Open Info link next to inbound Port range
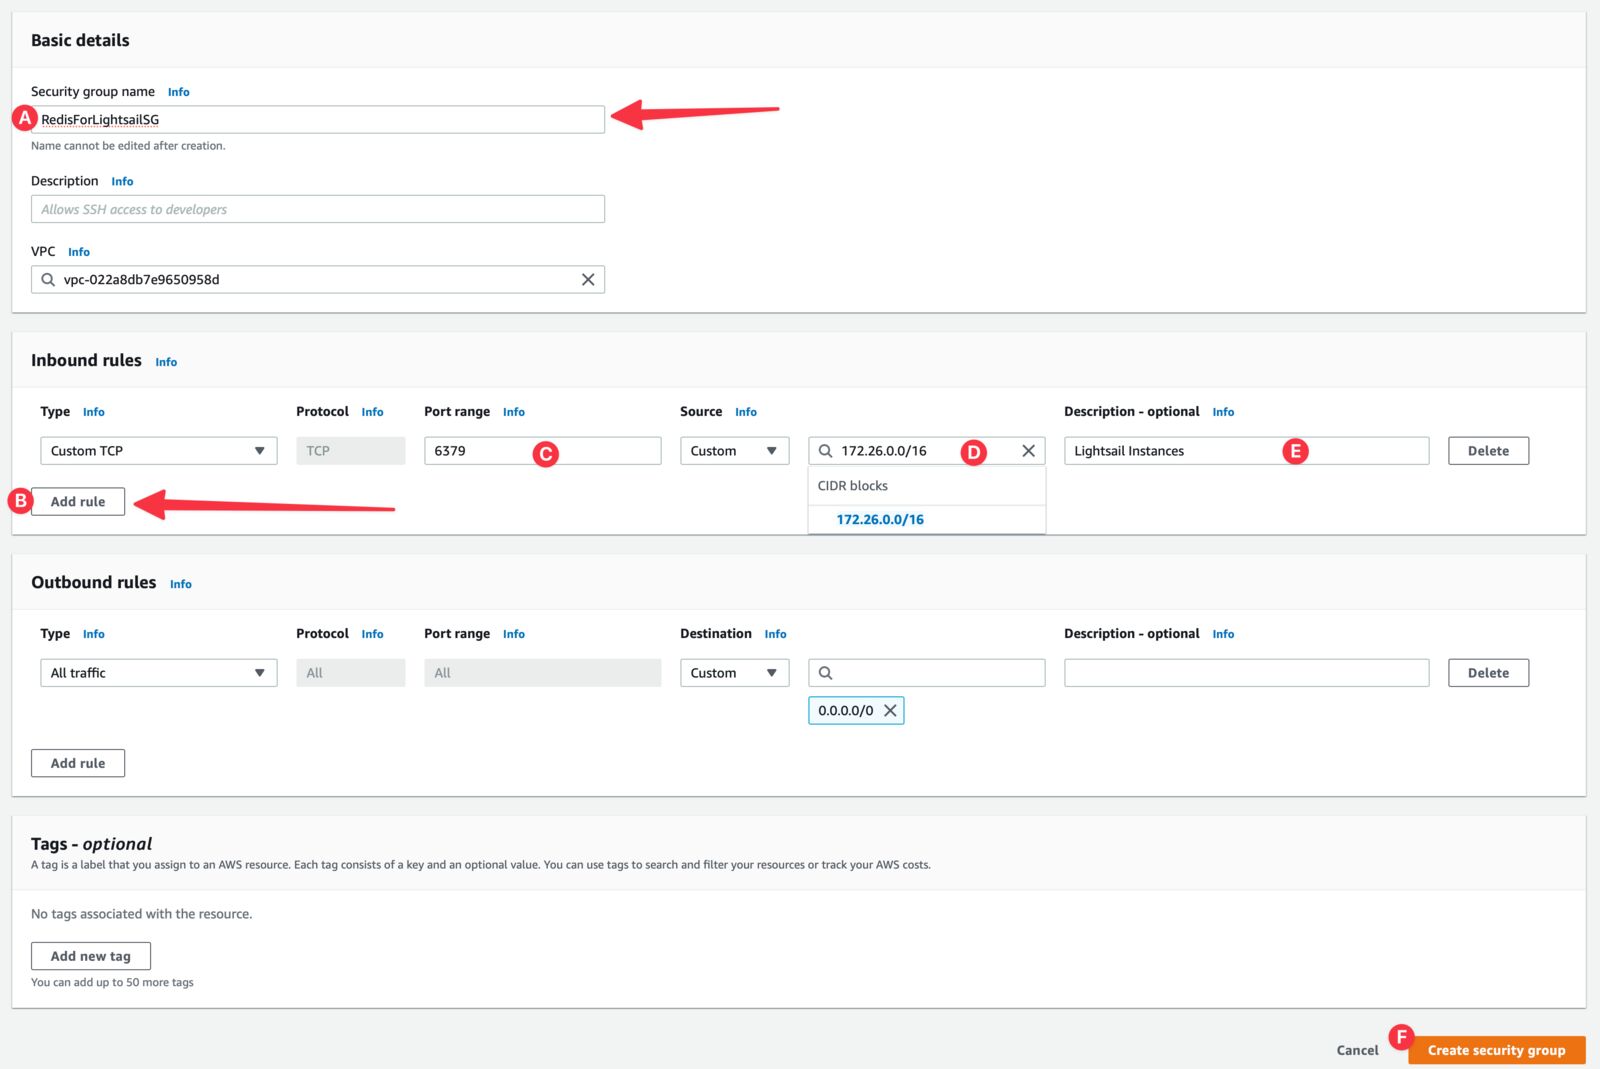 pos(514,412)
